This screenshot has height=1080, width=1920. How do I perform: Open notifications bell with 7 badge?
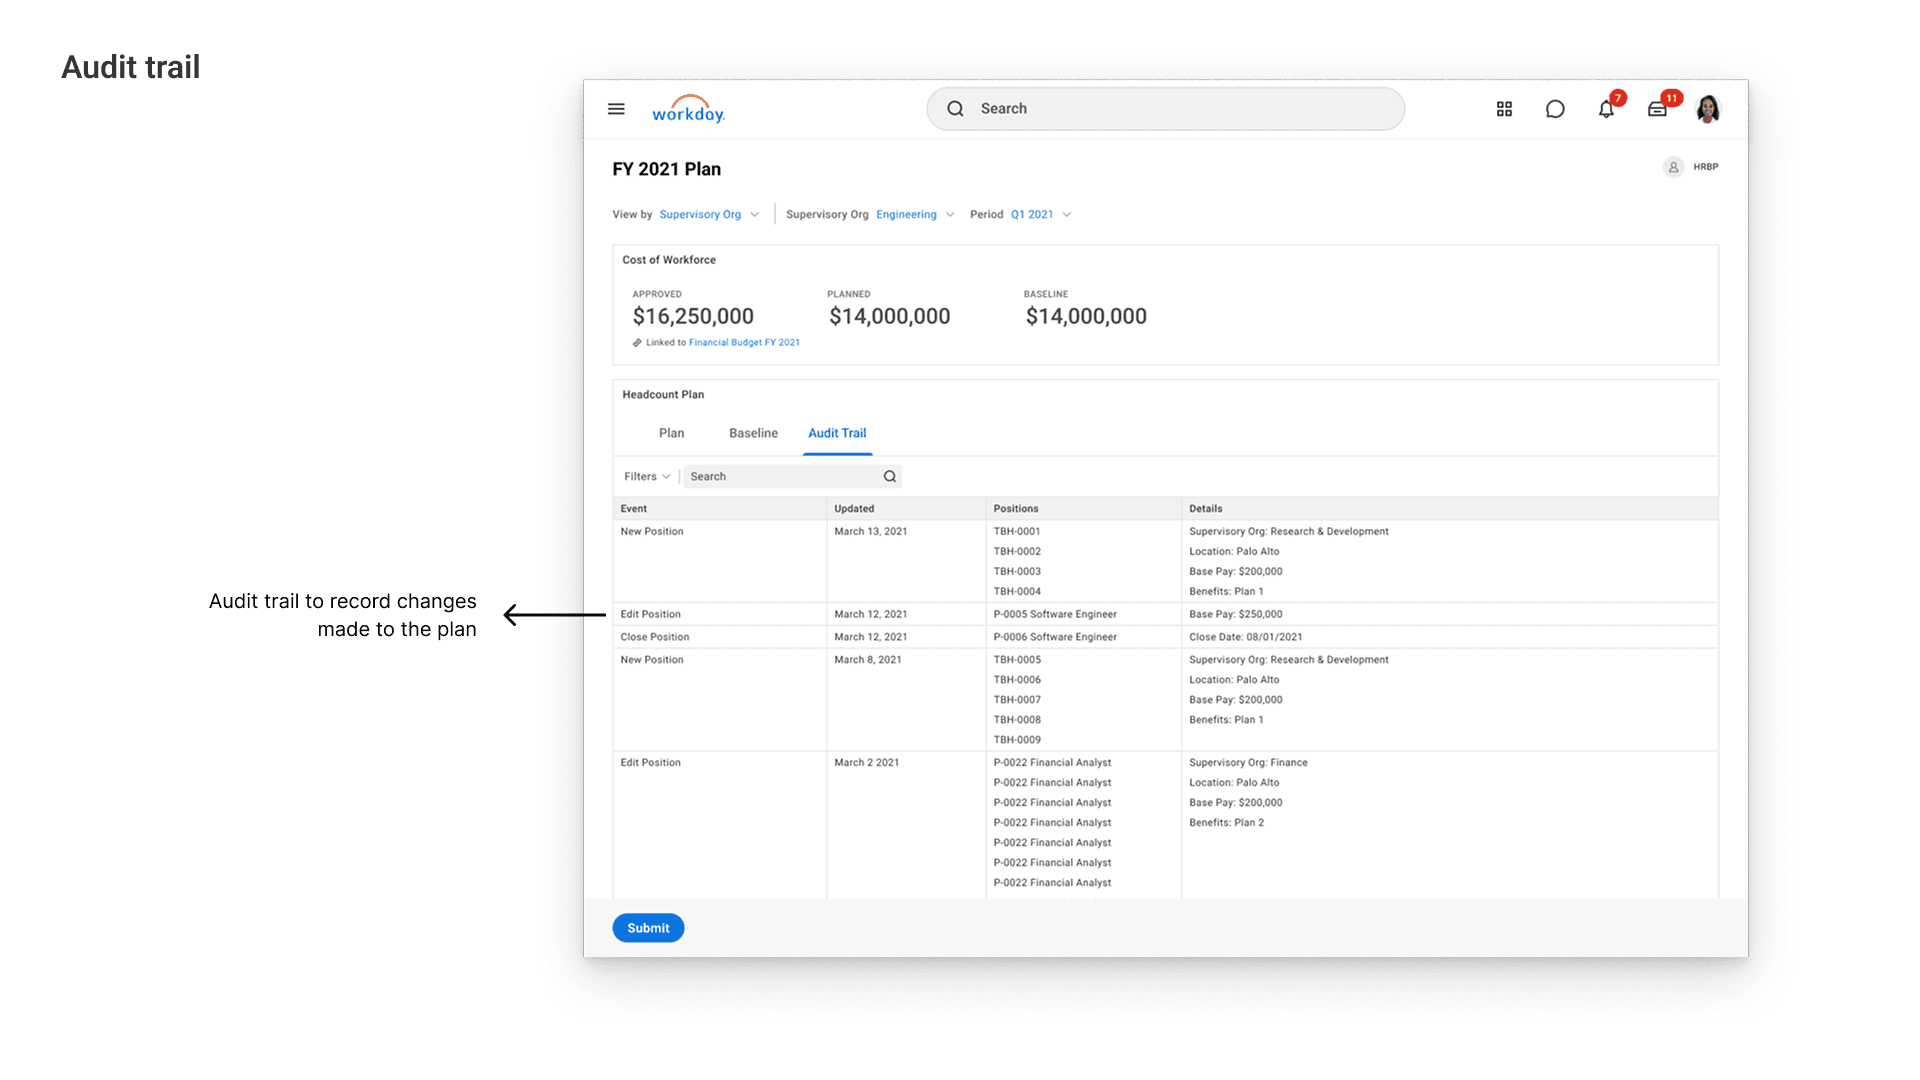click(1607, 108)
